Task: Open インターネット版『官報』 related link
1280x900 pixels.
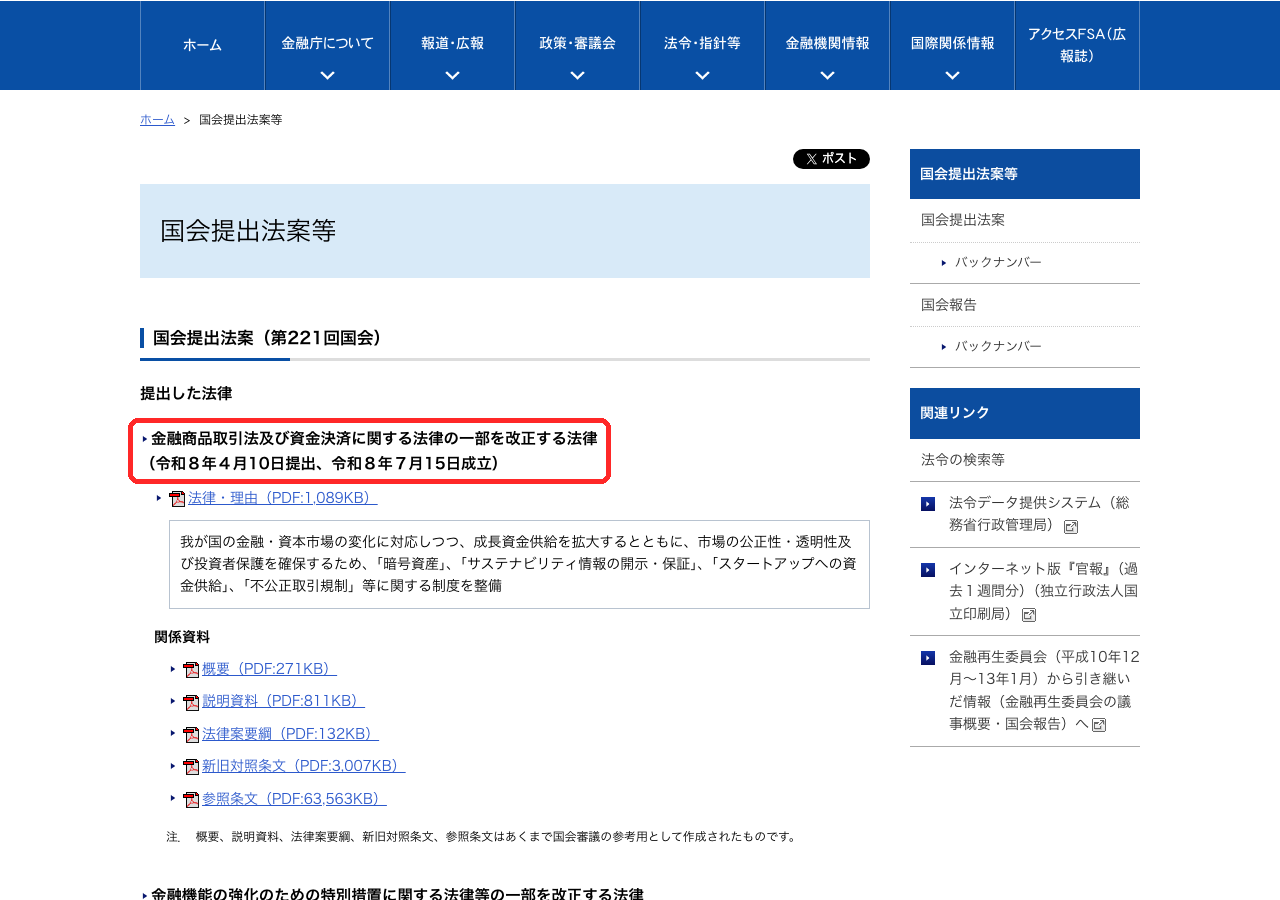Action: [x=1043, y=591]
